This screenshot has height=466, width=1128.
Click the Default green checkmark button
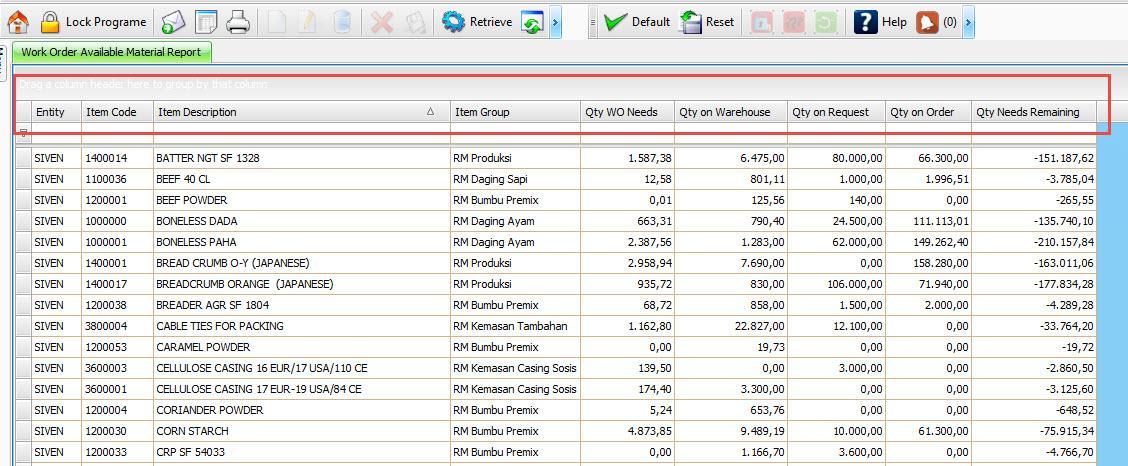pyautogui.click(x=637, y=22)
